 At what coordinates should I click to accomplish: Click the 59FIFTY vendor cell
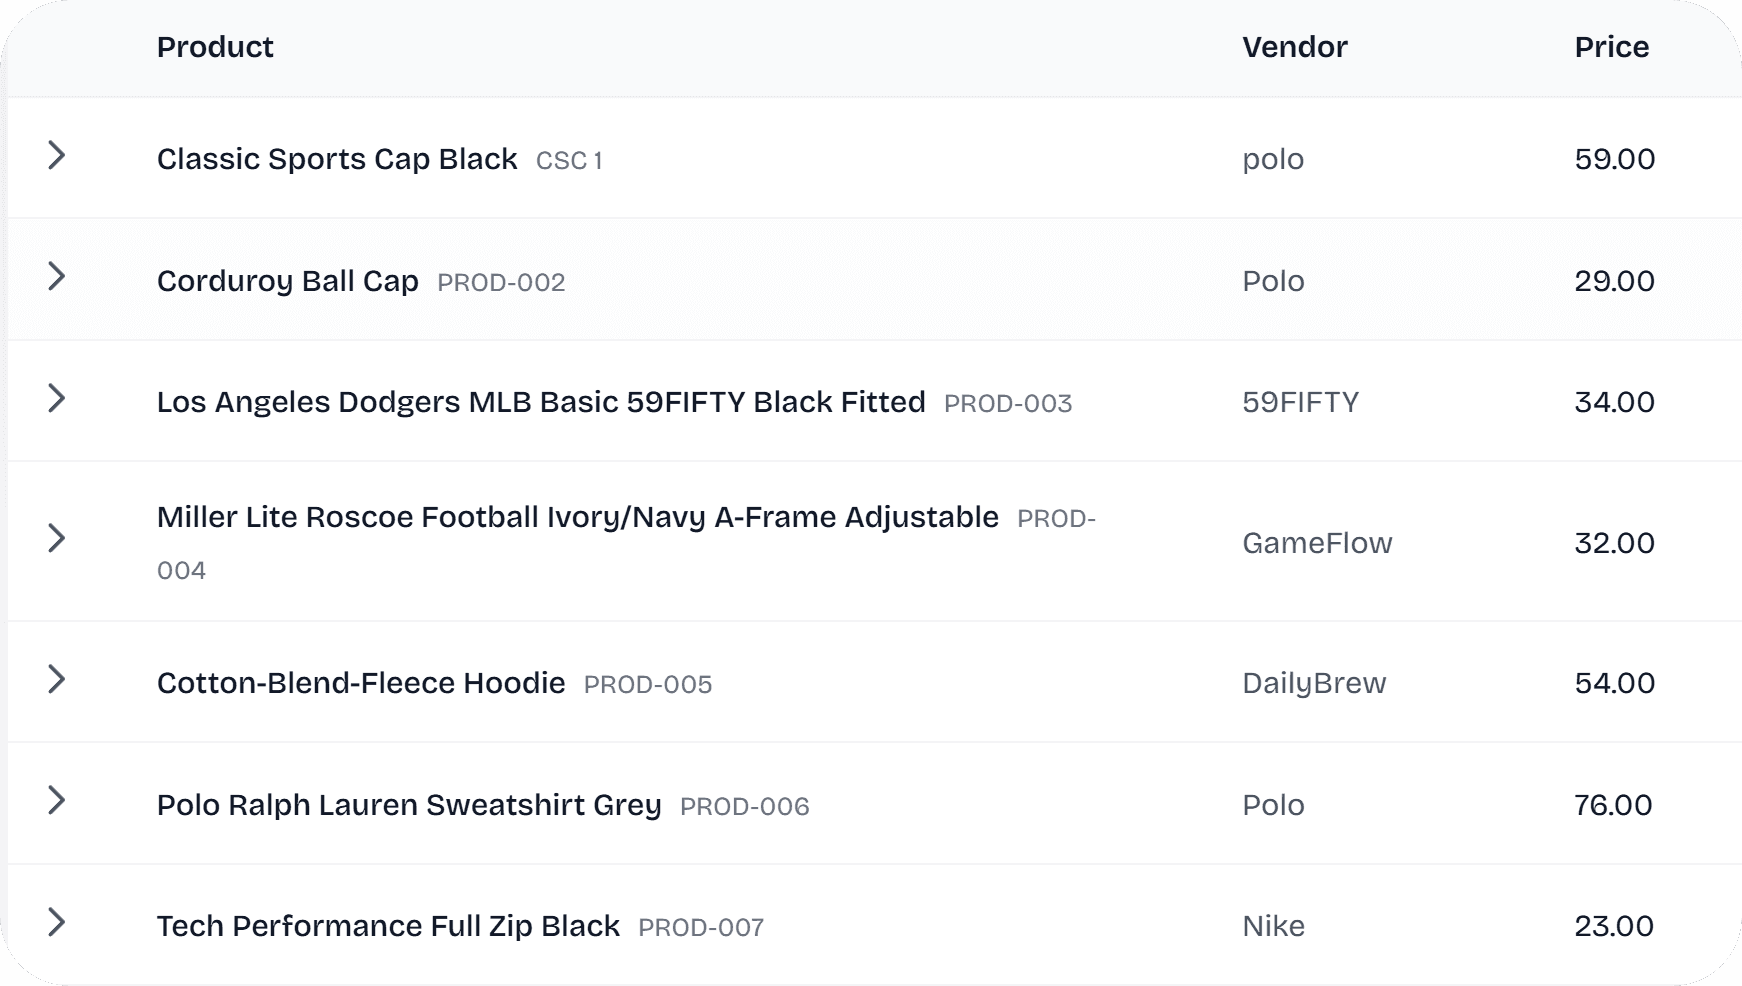click(x=1300, y=402)
